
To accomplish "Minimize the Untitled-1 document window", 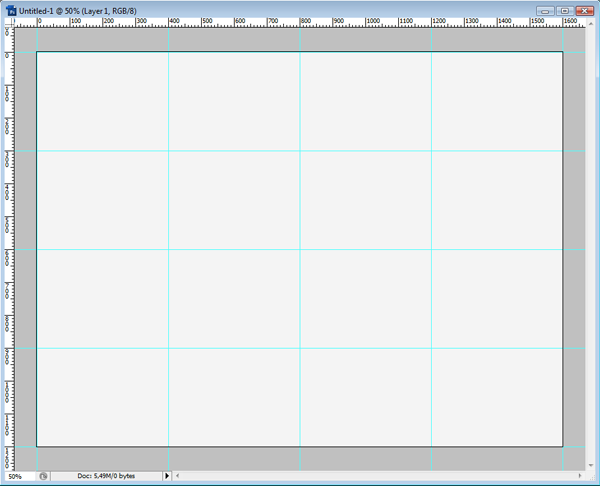I will pos(545,11).
